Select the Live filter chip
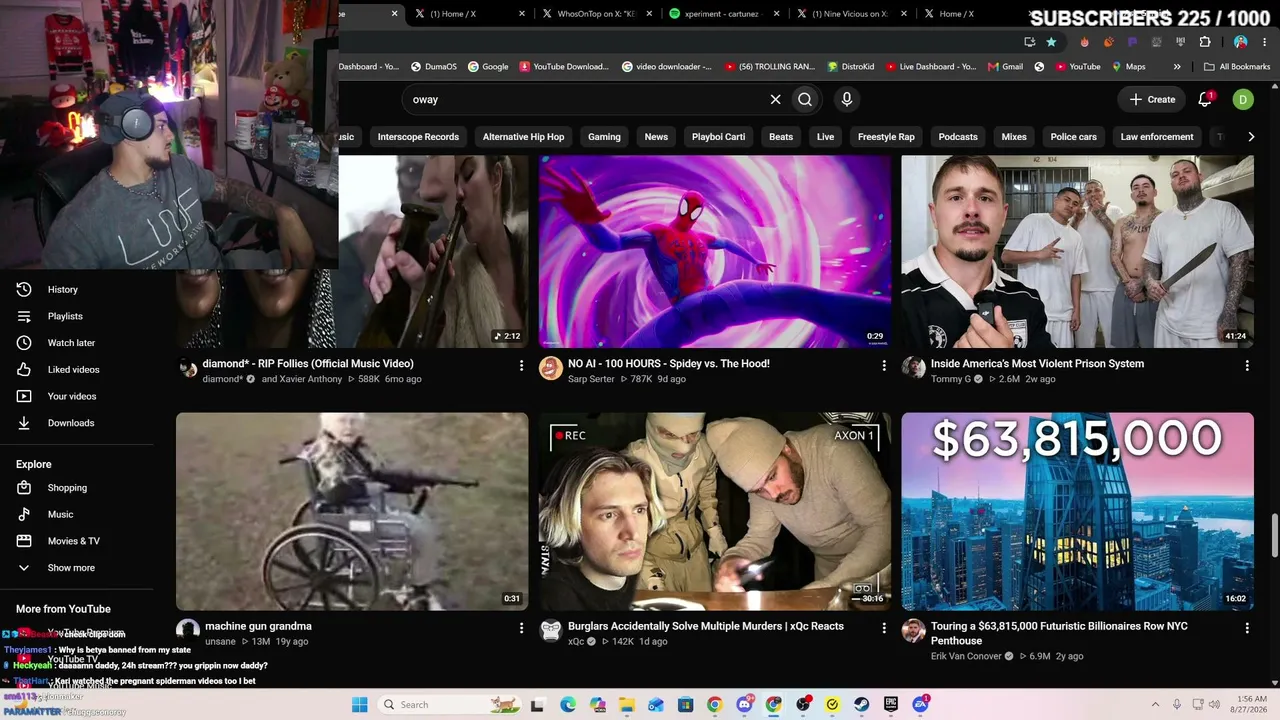 coord(825,137)
